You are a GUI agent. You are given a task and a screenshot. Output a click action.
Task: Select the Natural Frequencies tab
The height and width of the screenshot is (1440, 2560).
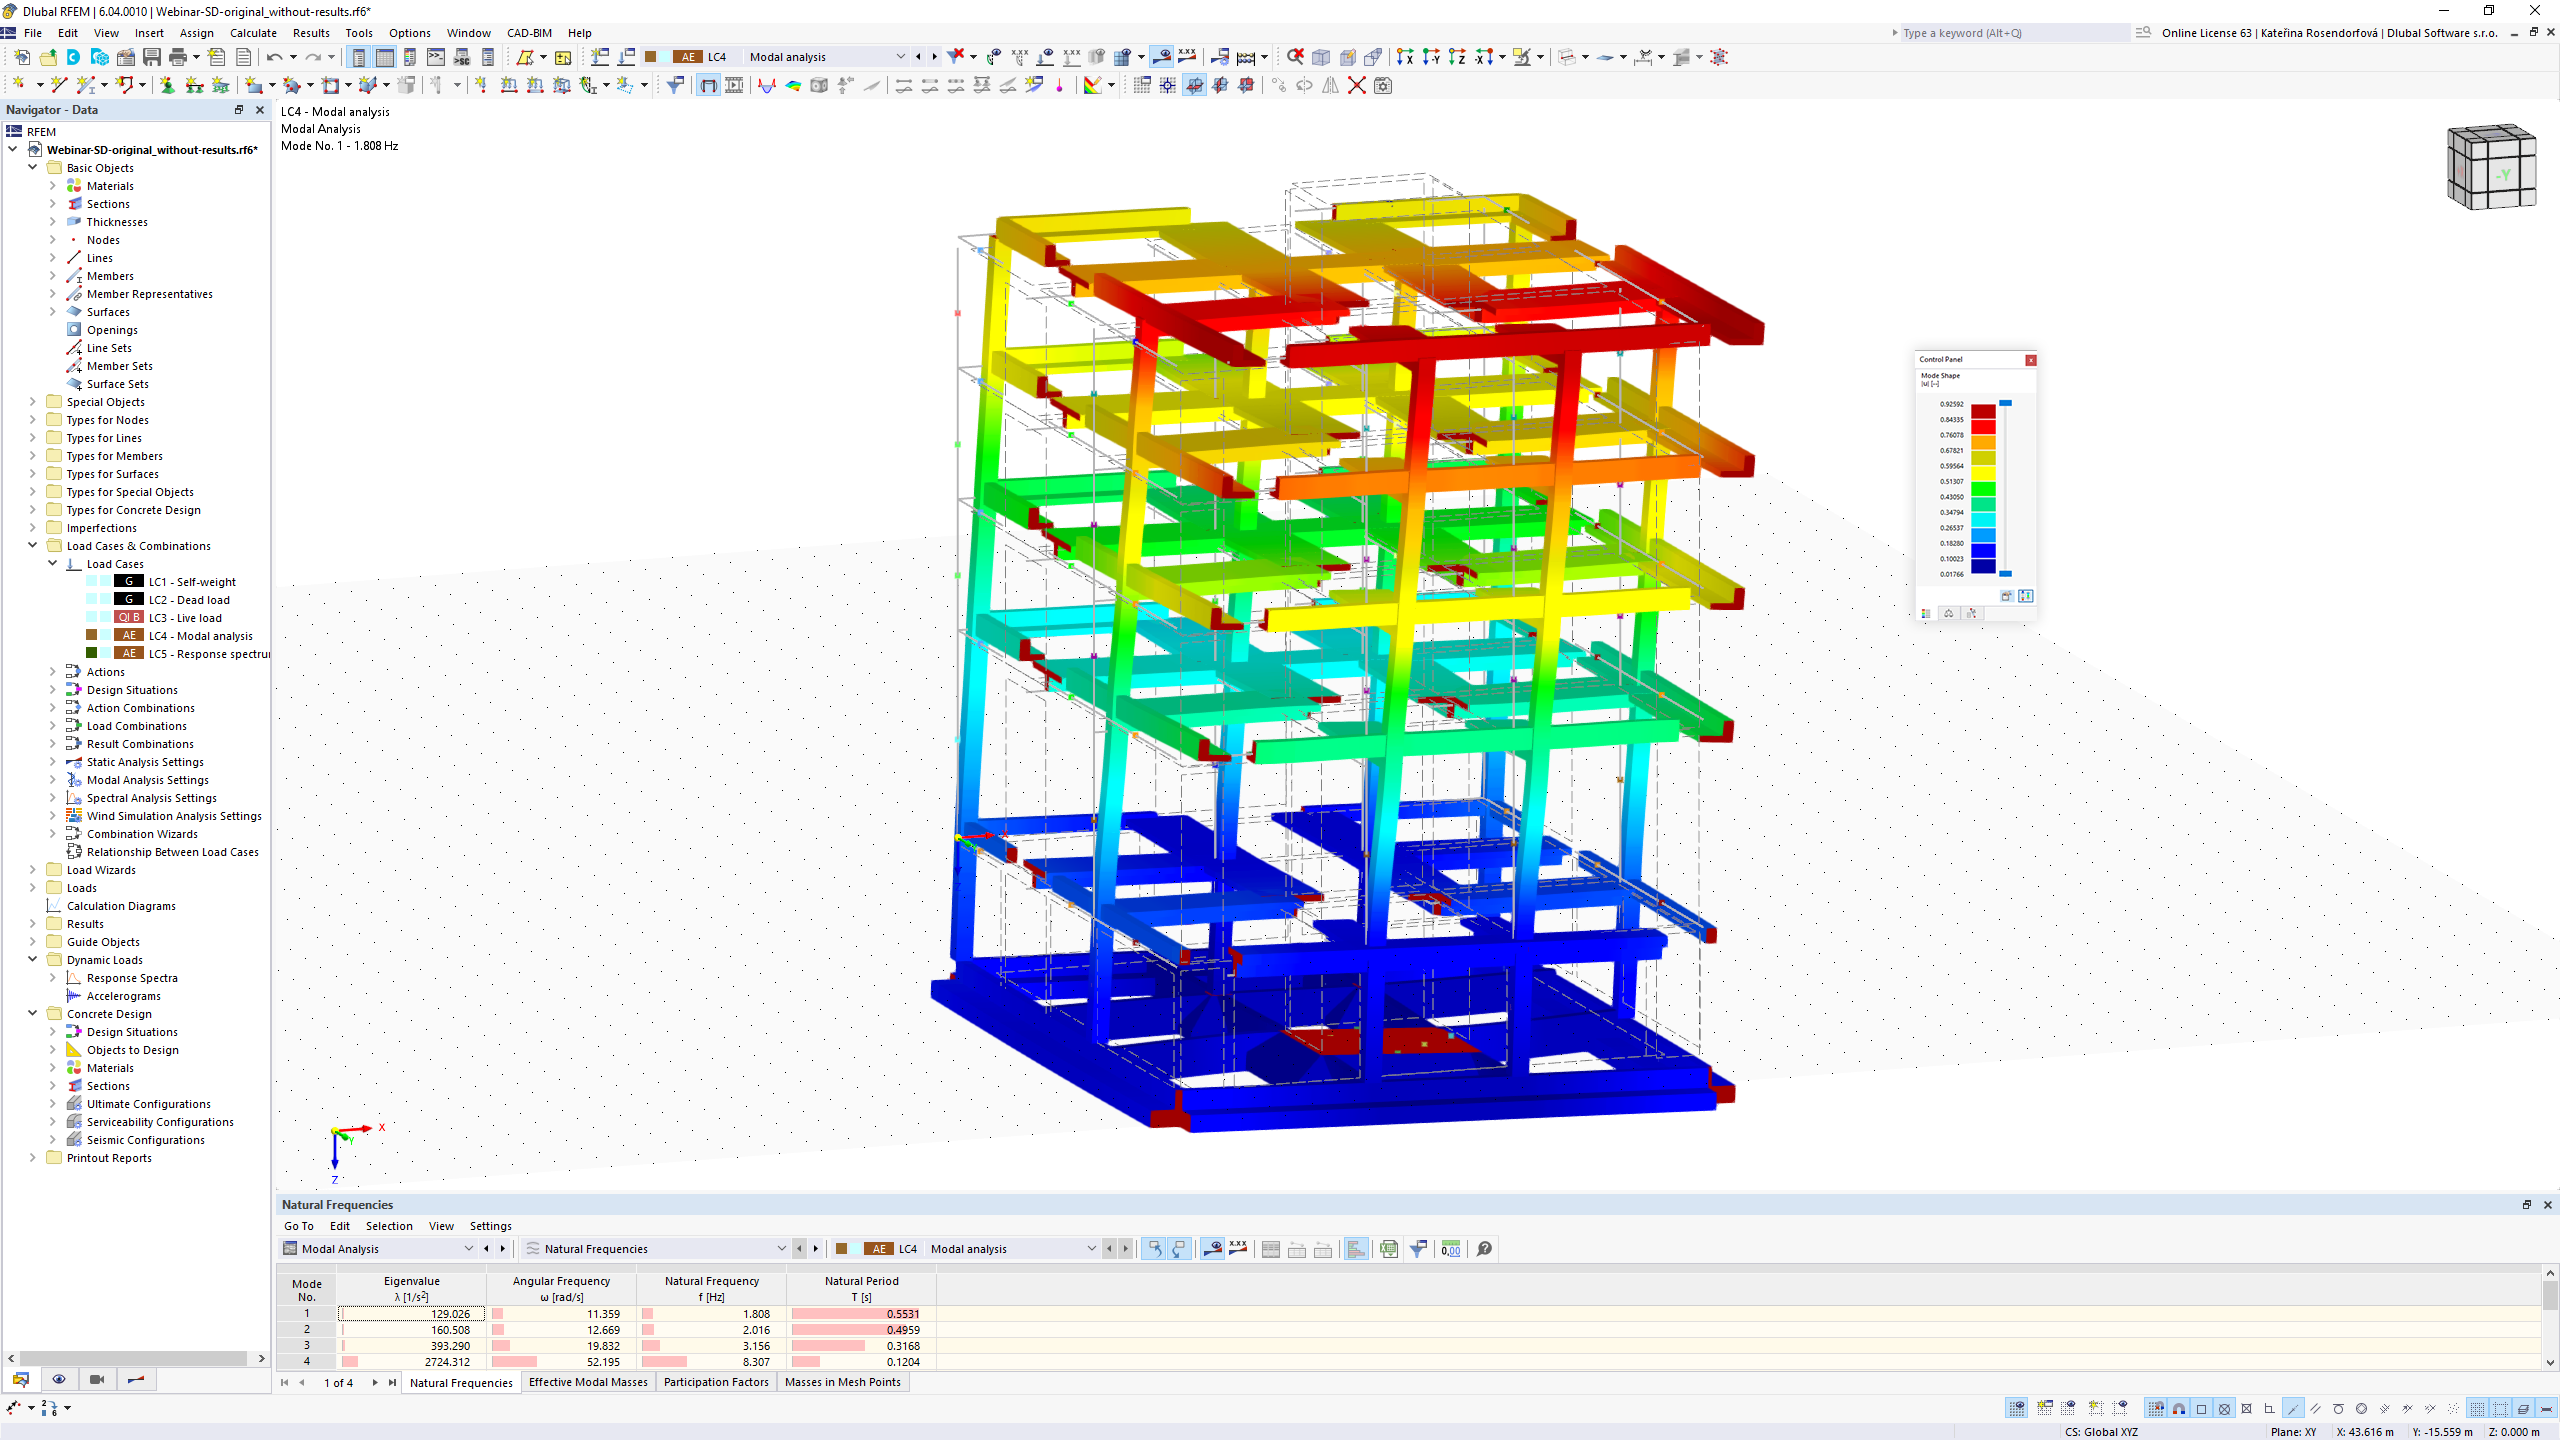461,1382
